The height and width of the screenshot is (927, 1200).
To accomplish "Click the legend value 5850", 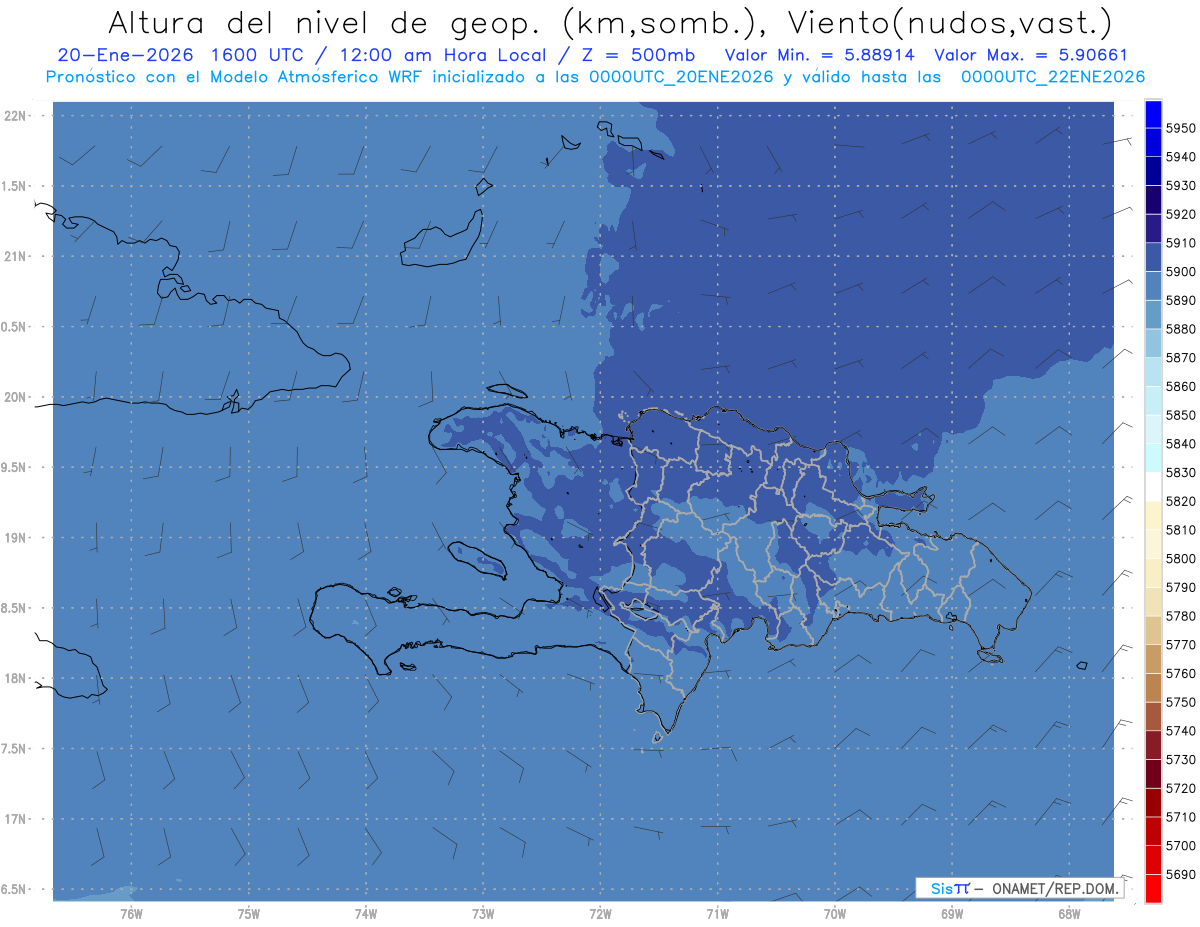I will pos(1180,415).
